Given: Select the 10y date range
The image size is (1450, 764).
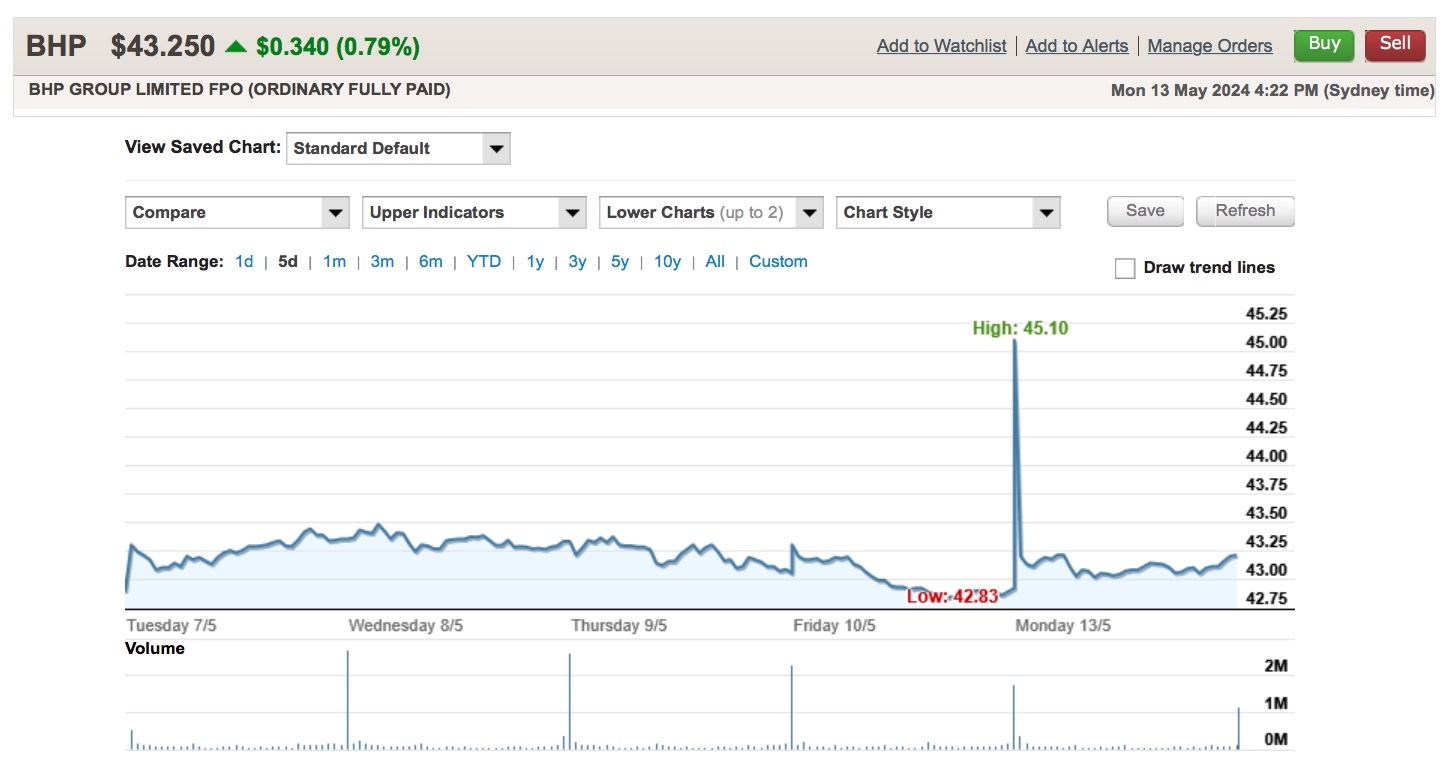Looking at the screenshot, I should tap(667, 262).
